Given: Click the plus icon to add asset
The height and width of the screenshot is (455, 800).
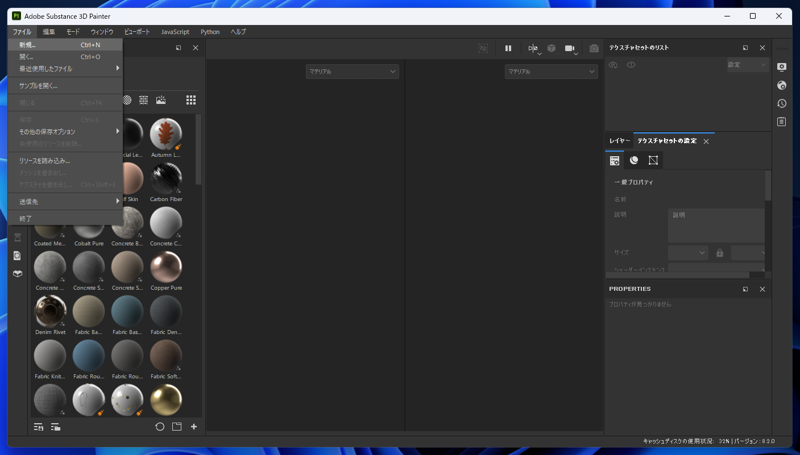Looking at the screenshot, I should coord(194,427).
